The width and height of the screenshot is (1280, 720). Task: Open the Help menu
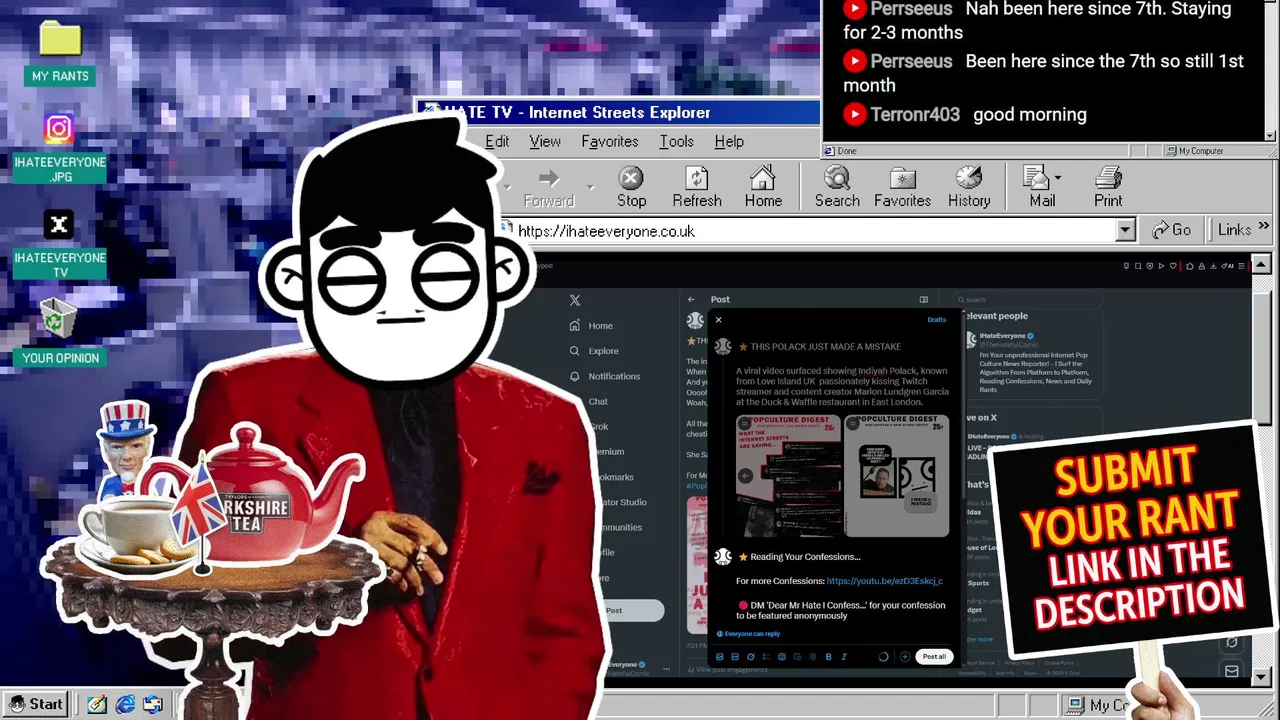pyautogui.click(x=729, y=142)
